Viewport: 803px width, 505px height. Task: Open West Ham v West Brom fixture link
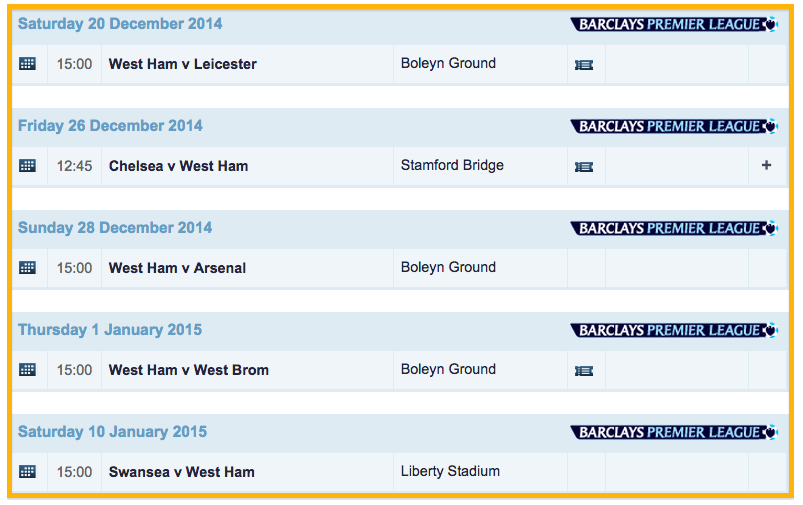(x=188, y=370)
